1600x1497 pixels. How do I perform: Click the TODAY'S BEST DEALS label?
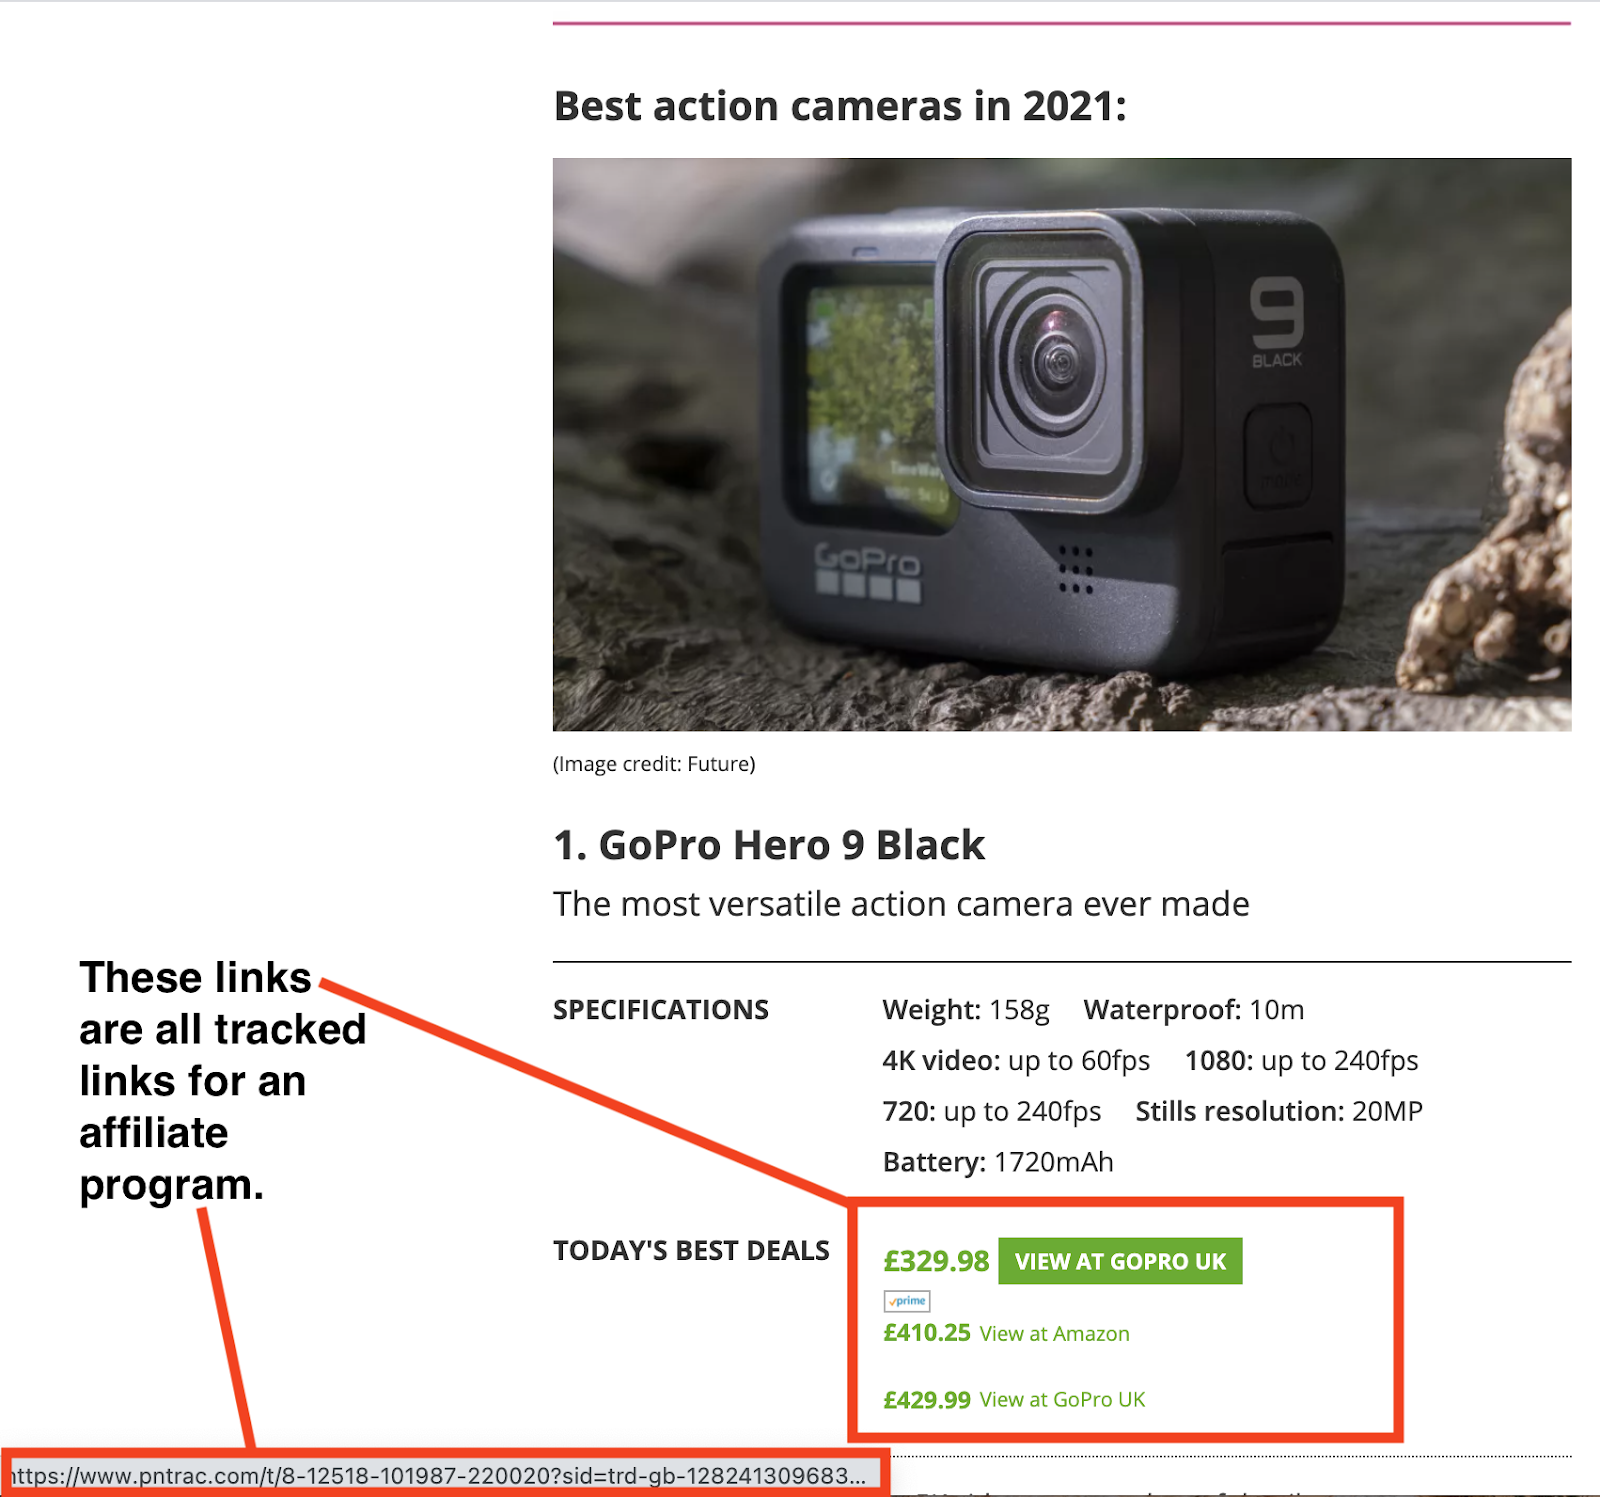coord(691,1251)
